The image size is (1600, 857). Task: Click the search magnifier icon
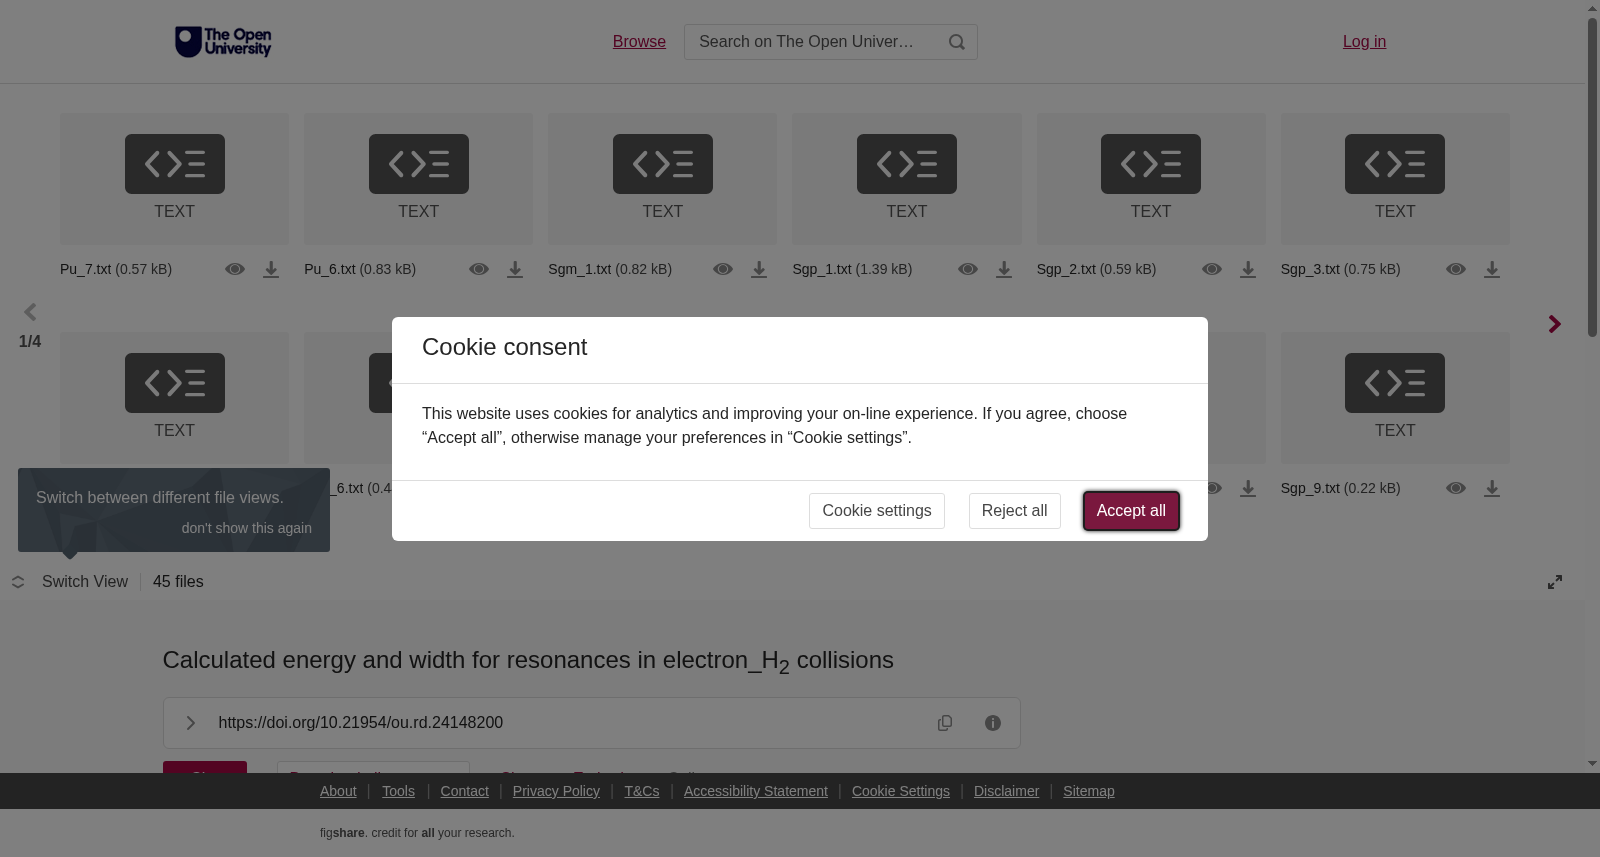point(957,42)
